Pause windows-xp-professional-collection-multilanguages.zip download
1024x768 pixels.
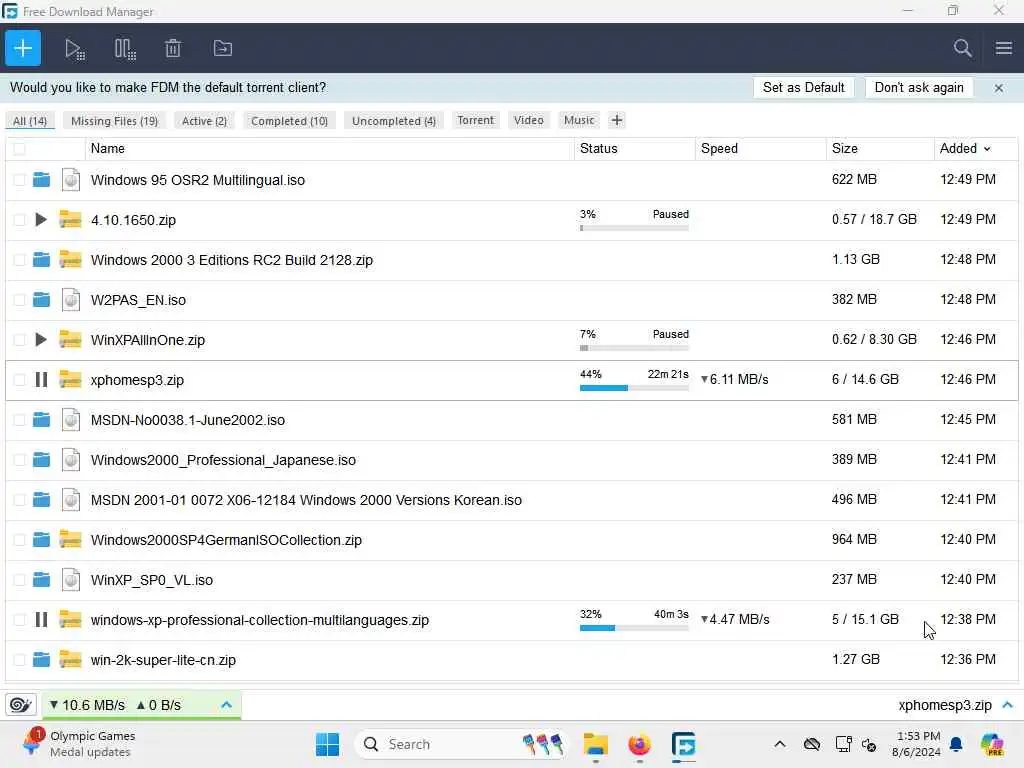coord(41,619)
